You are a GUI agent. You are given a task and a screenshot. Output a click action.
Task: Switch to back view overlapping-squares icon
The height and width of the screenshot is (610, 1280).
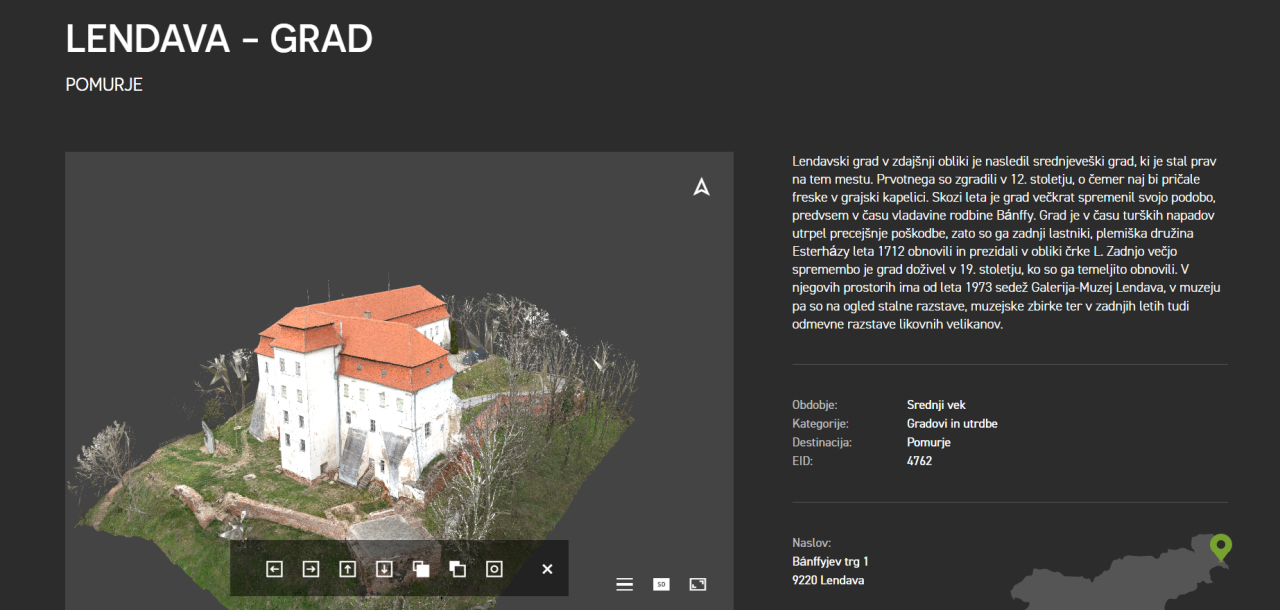[457, 569]
